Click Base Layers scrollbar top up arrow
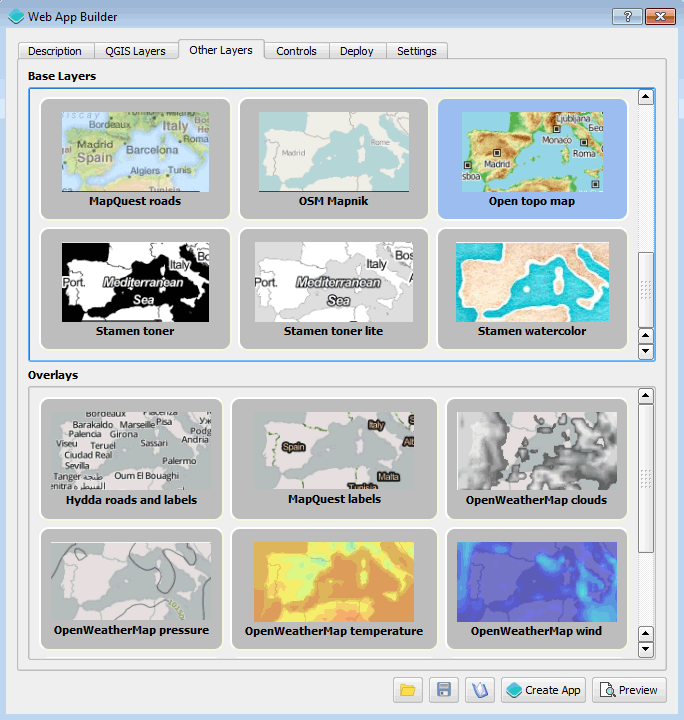 coord(646,97)
